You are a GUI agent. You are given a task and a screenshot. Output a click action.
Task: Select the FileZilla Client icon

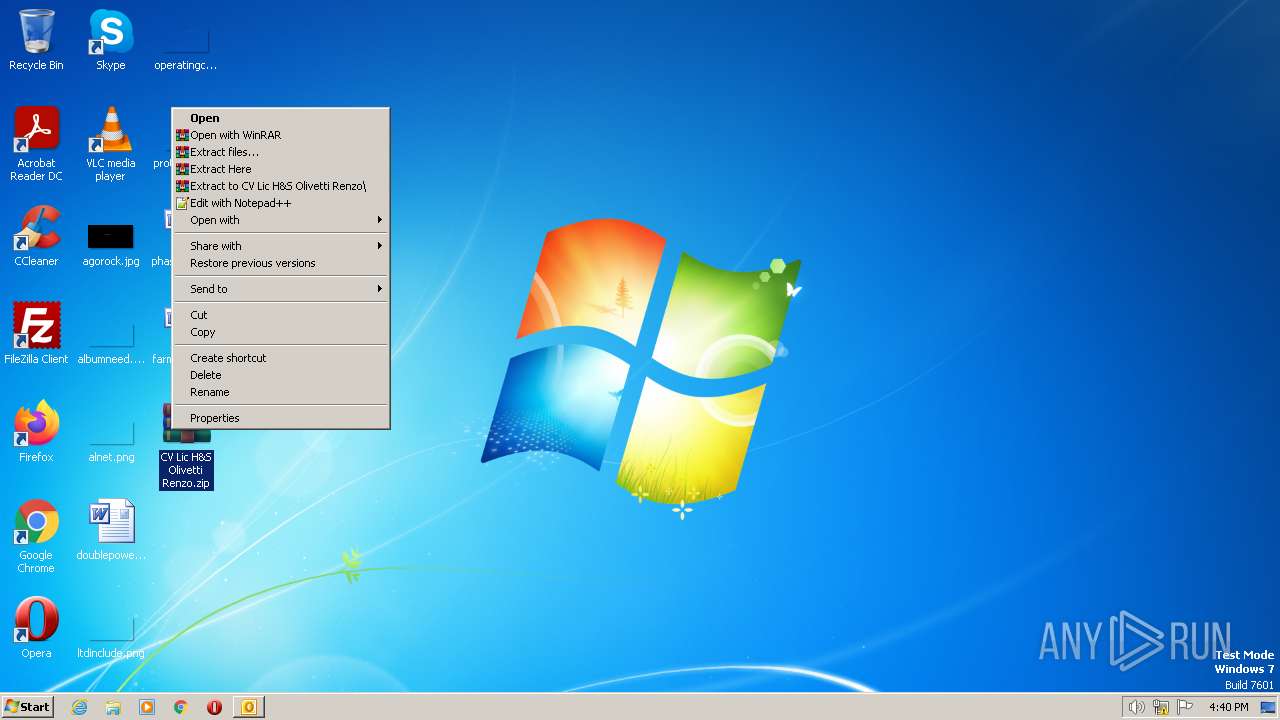click(x=36, y=333)
